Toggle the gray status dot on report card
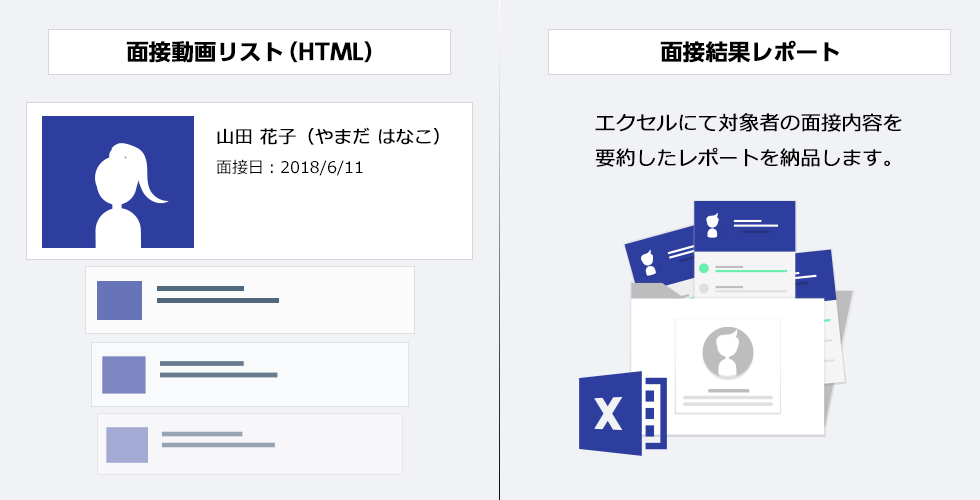This screenshot has height=500, width=980. click(x=703, y=289)
